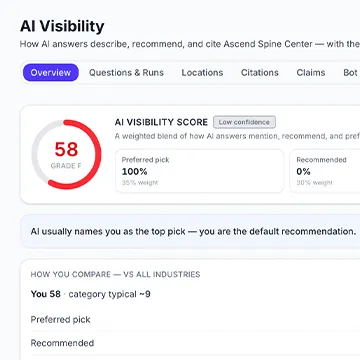Click the red score ring gauge

(66, 154)
